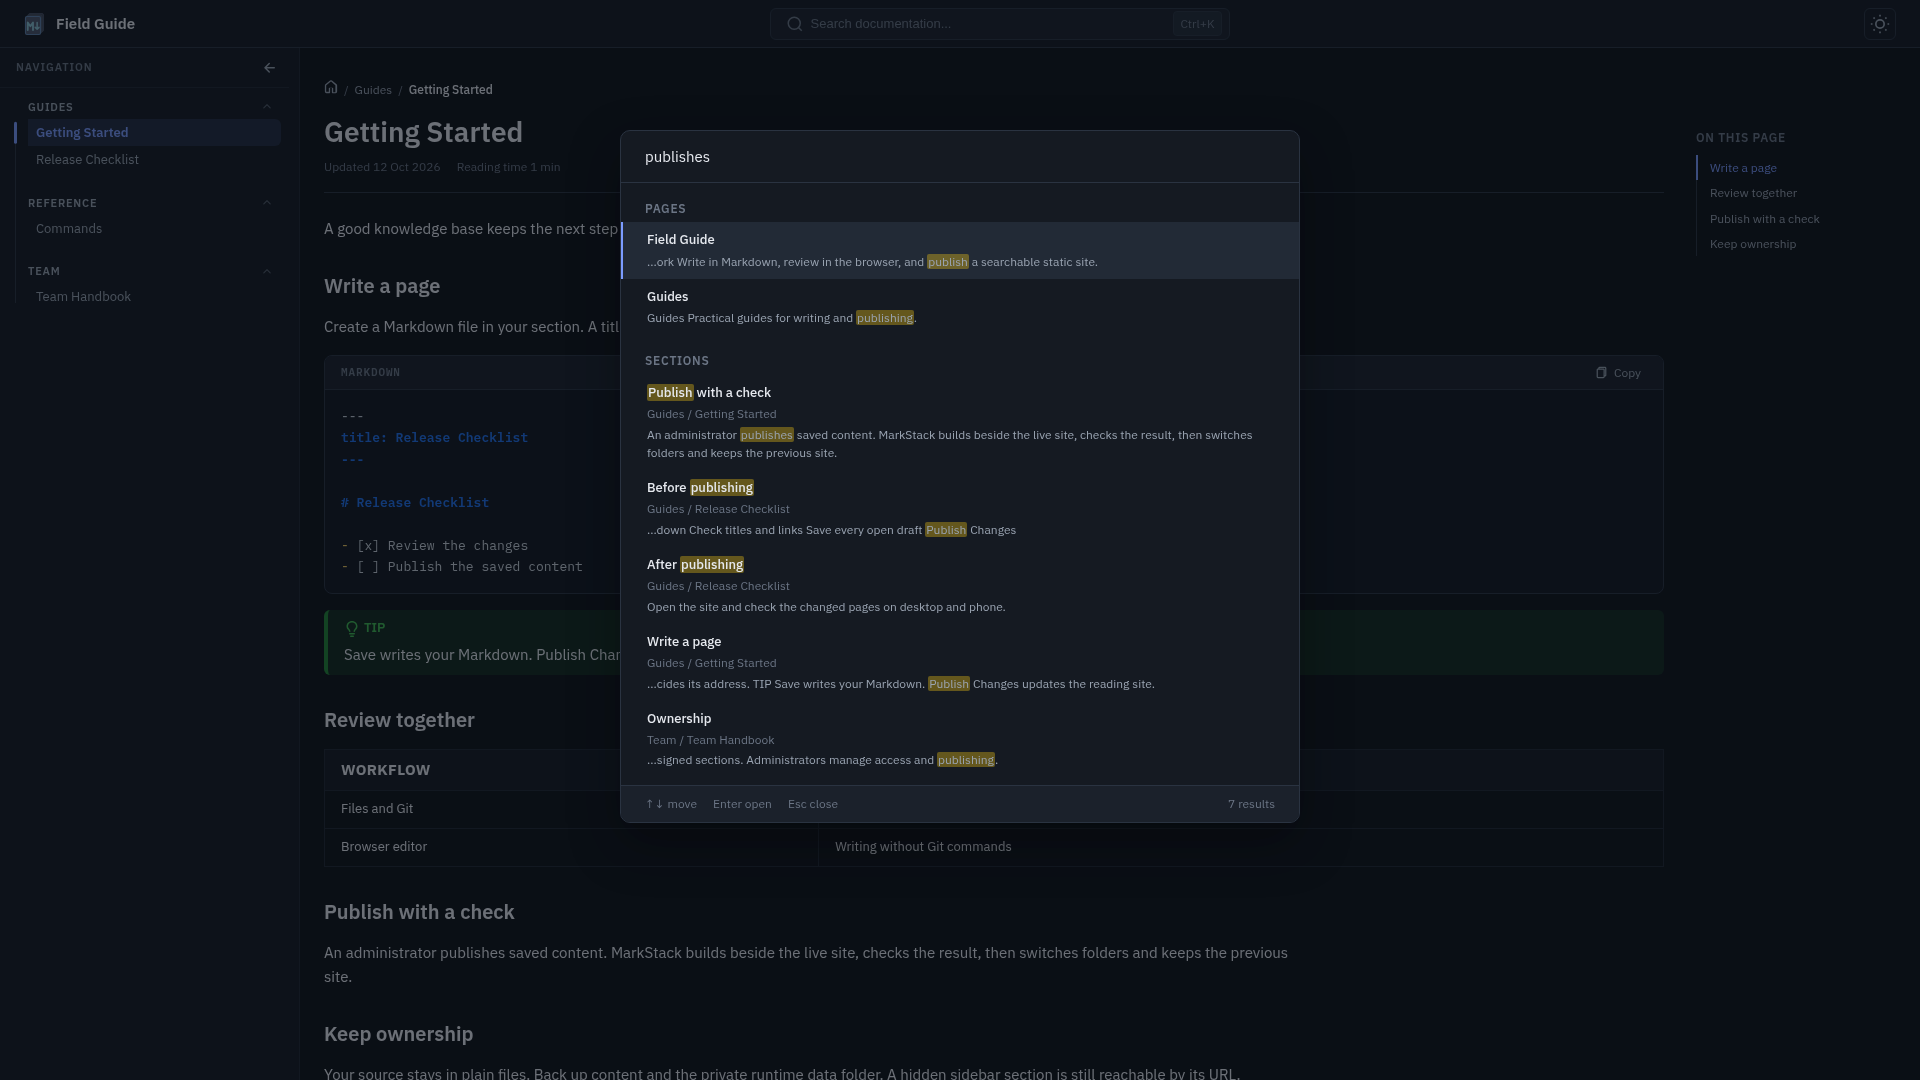Open Getting Started in the sidebar
1920x1080 pixels.
point(154,133)
